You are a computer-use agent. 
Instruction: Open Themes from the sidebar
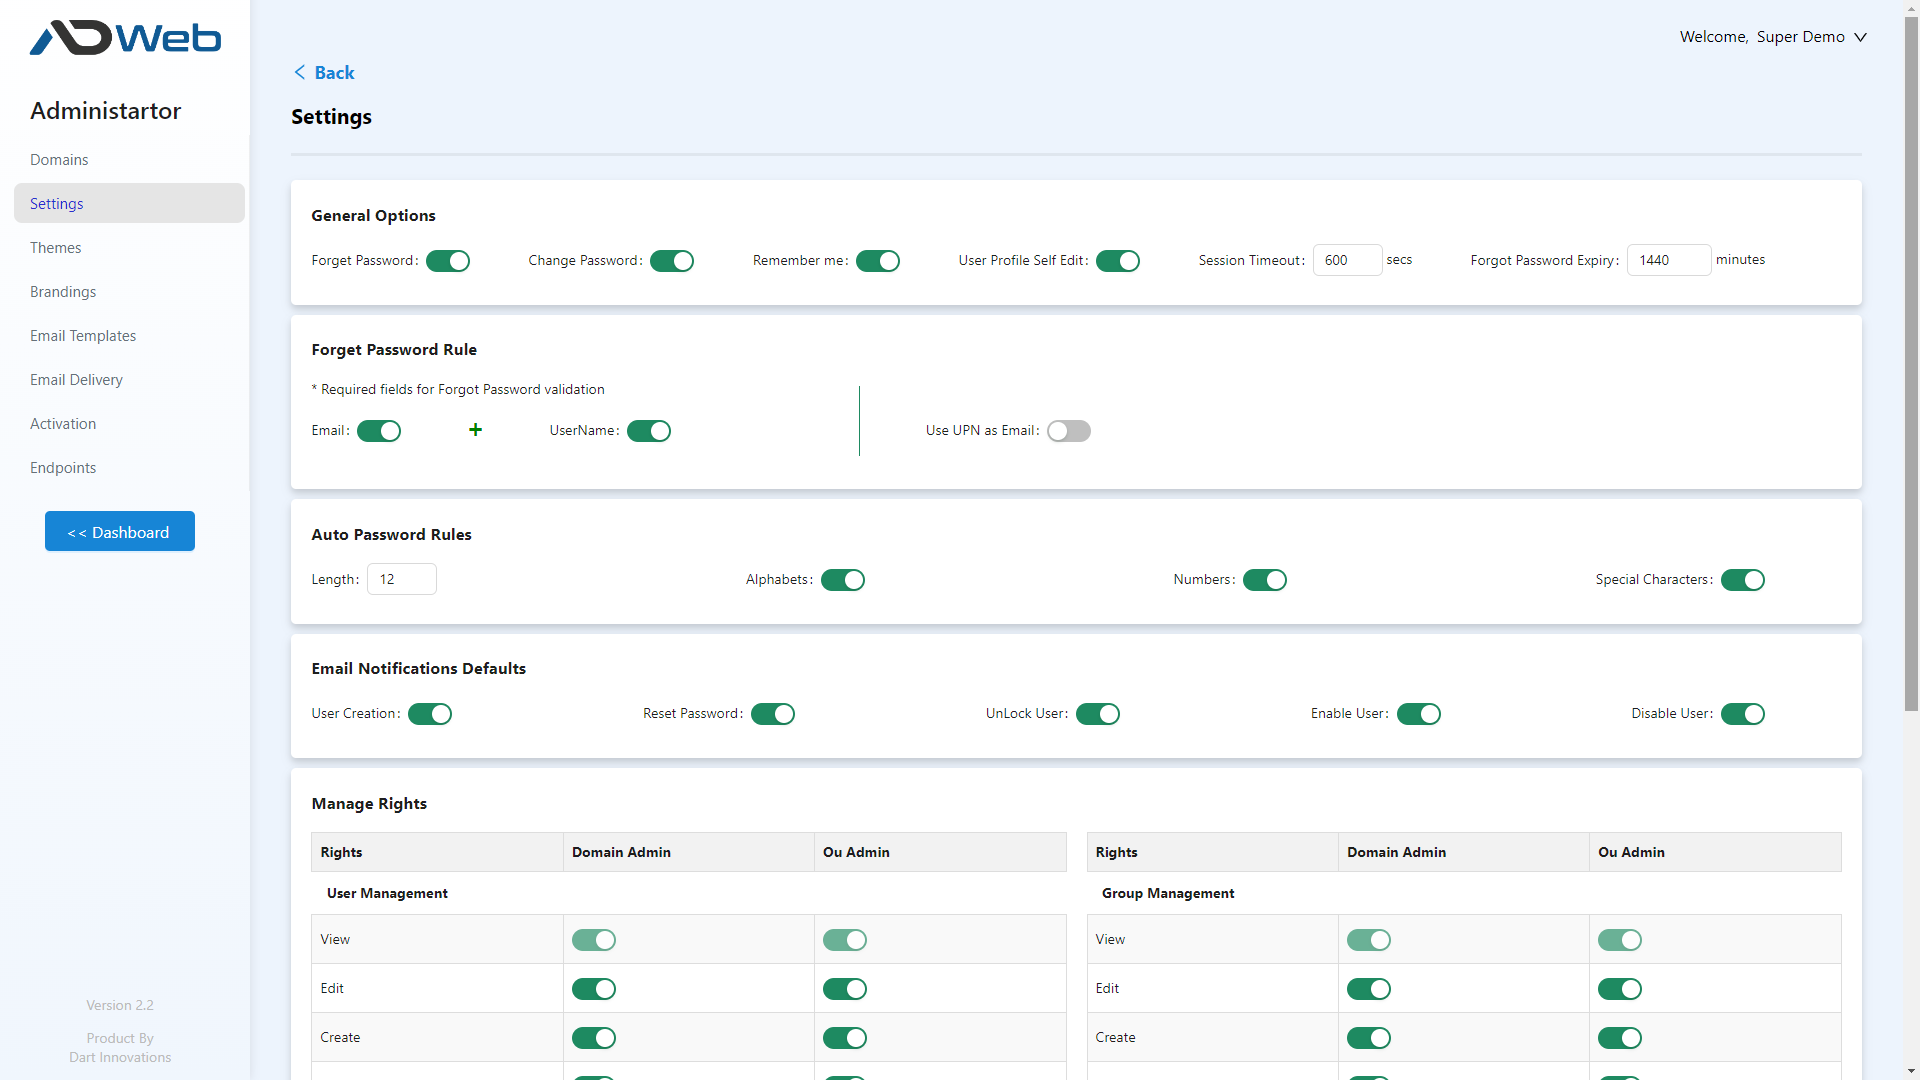click(x=55, y=247)
